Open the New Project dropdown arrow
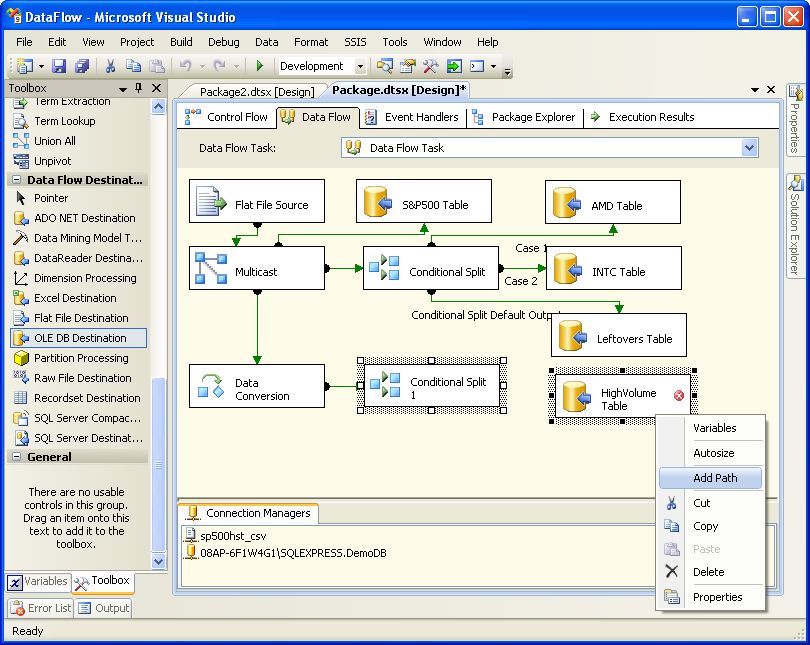 [x=41, y=67]
